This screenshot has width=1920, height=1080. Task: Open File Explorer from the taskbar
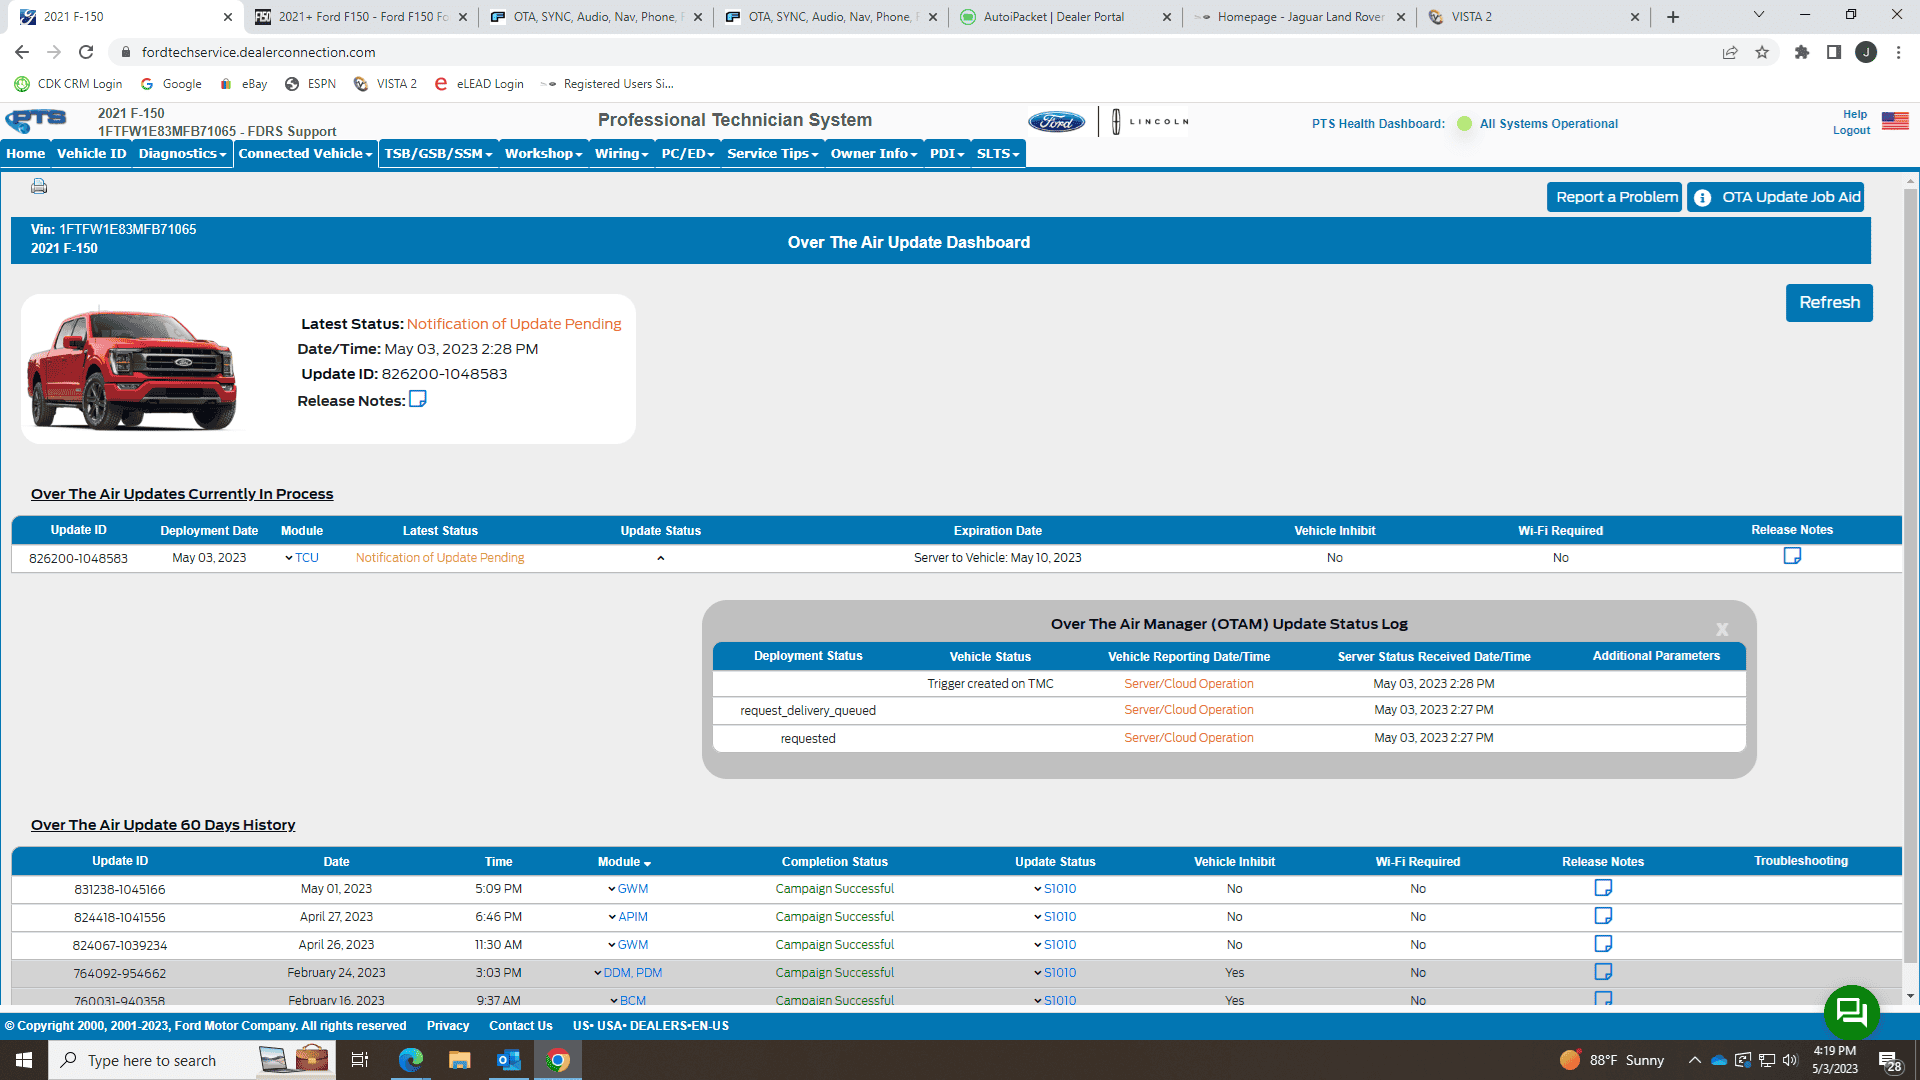click(x=459, y=1060)
